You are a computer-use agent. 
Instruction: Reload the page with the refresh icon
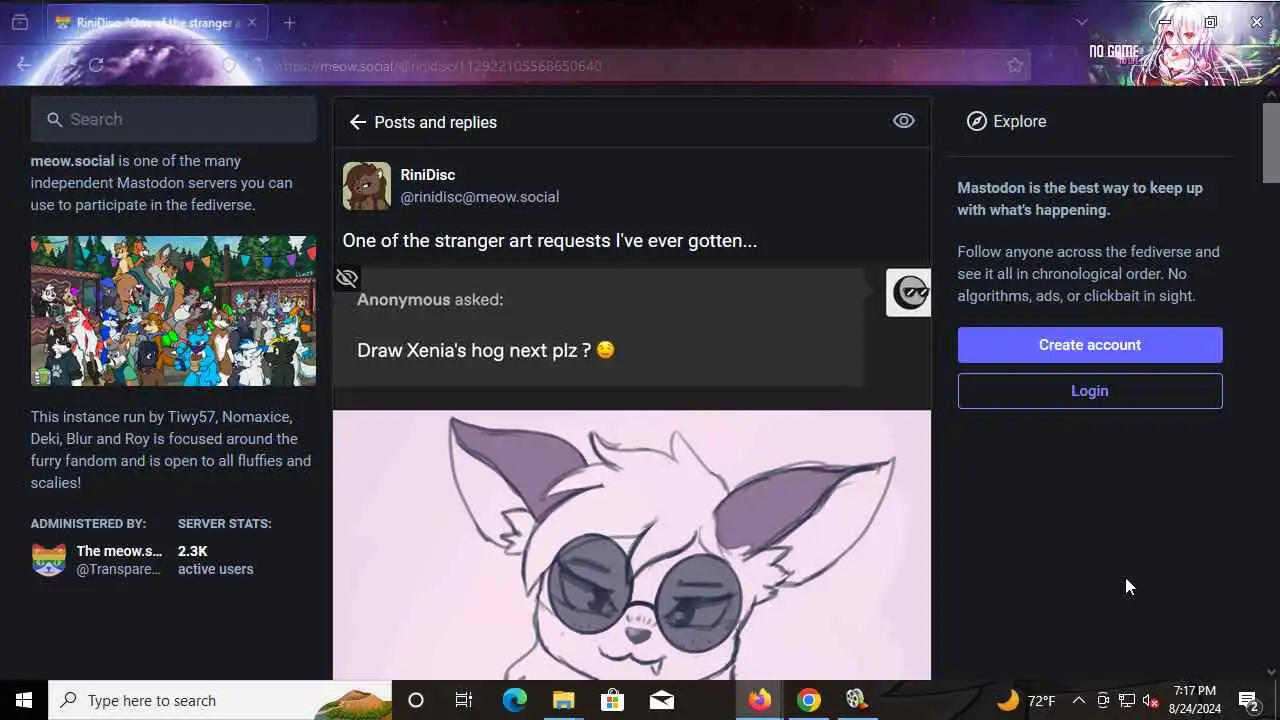96,65
